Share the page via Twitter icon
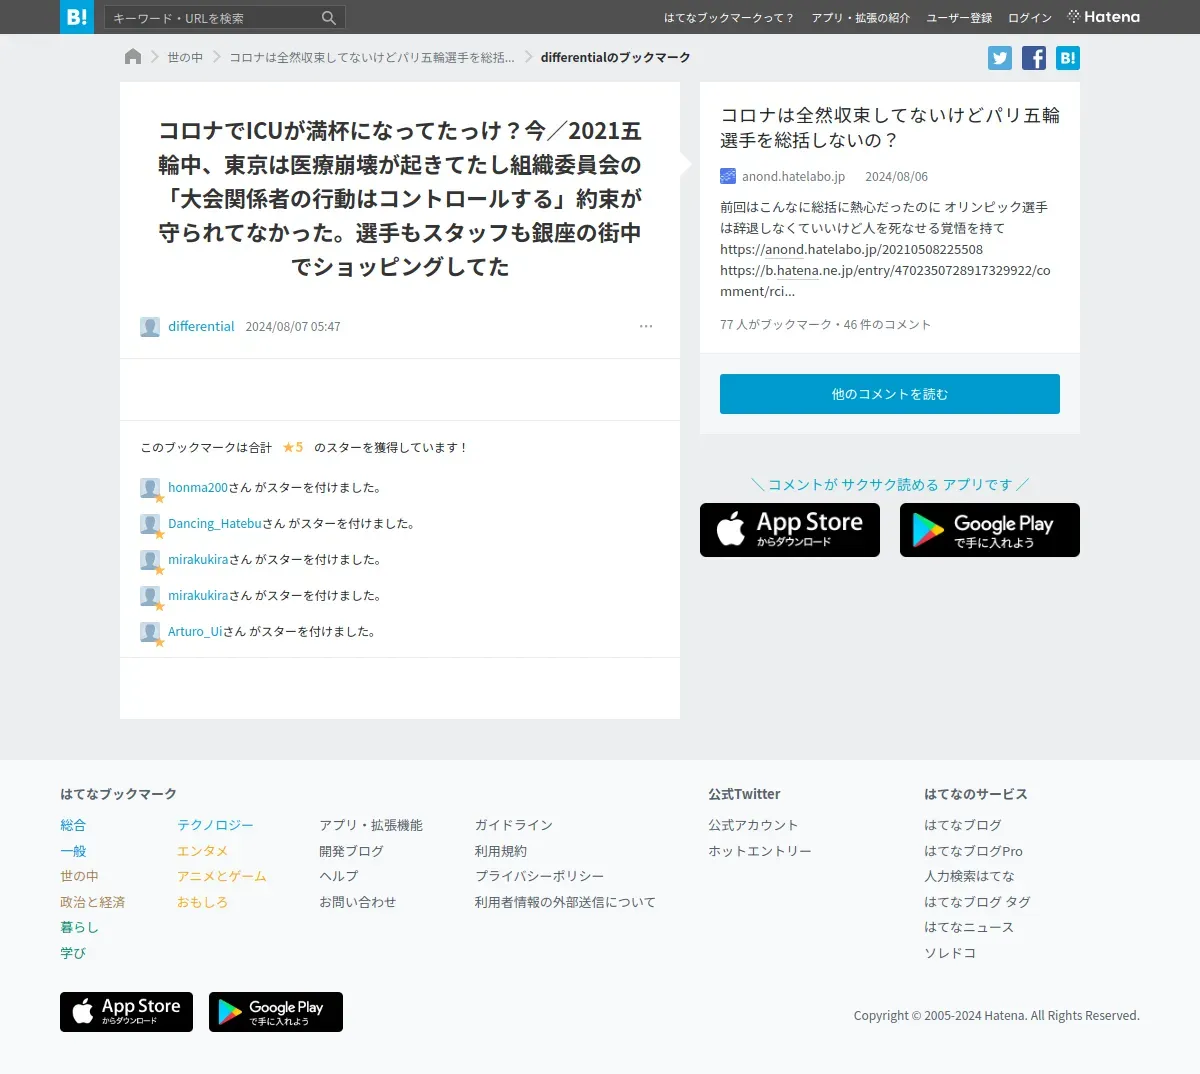 pyautogui.click(x=1000, y=58)
